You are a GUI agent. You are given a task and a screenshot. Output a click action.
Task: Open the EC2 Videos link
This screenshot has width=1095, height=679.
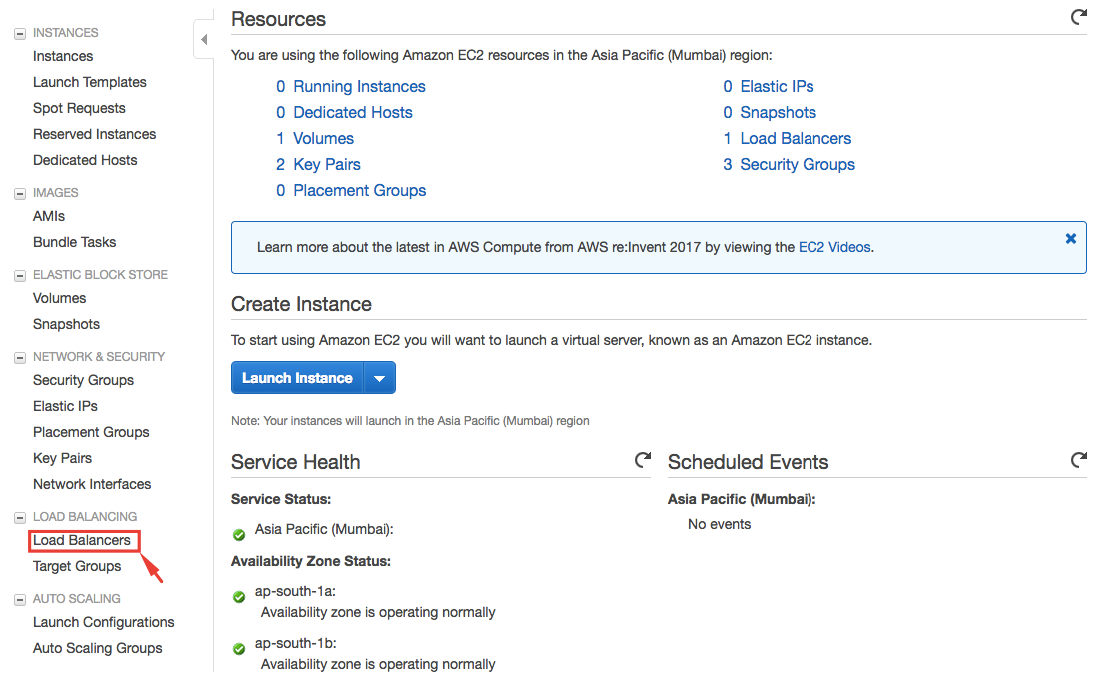click(x=834, y=247)
